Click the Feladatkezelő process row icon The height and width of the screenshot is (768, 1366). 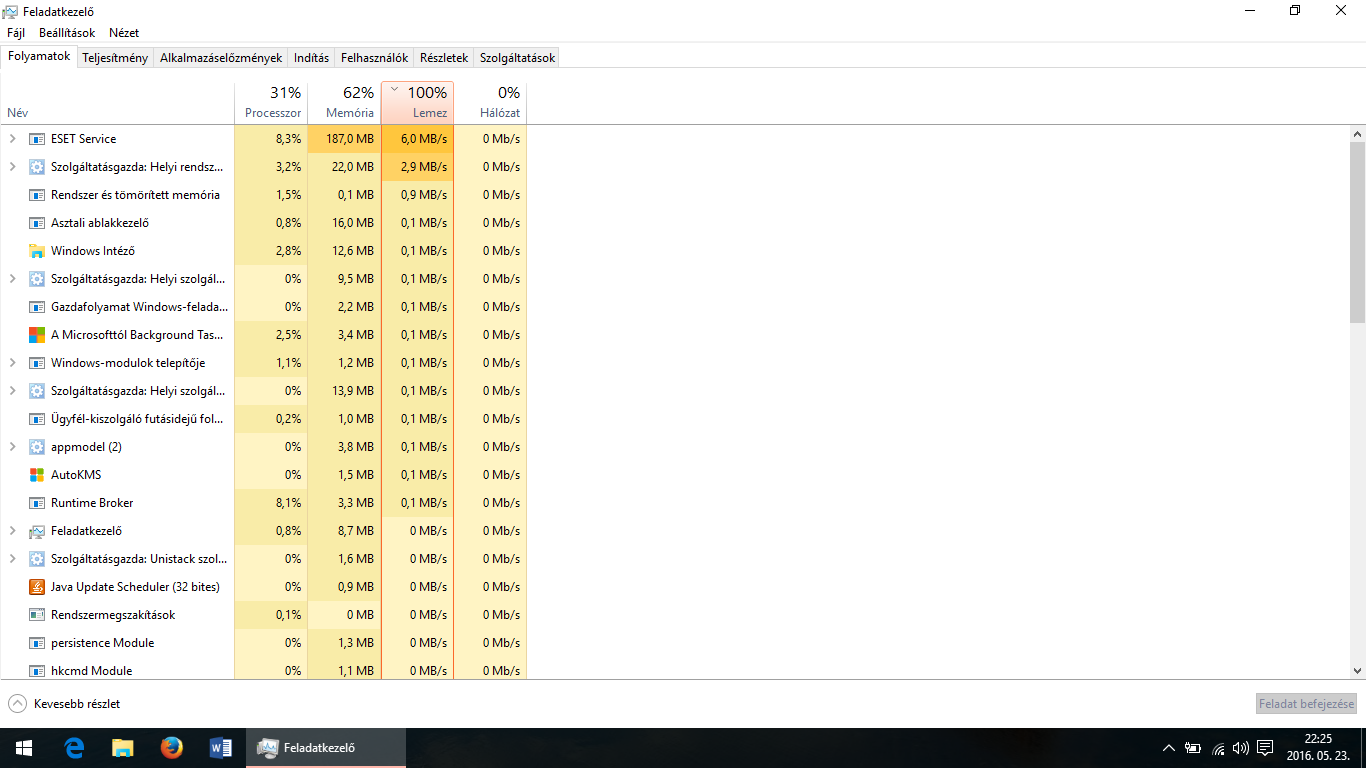37,531
